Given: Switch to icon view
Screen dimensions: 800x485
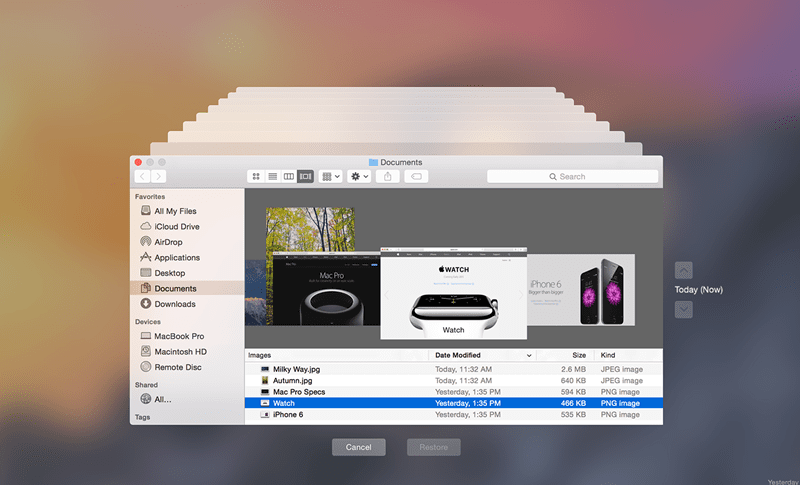Looking at the screenshot, I should pyautogui.click(x=256, y=176).
